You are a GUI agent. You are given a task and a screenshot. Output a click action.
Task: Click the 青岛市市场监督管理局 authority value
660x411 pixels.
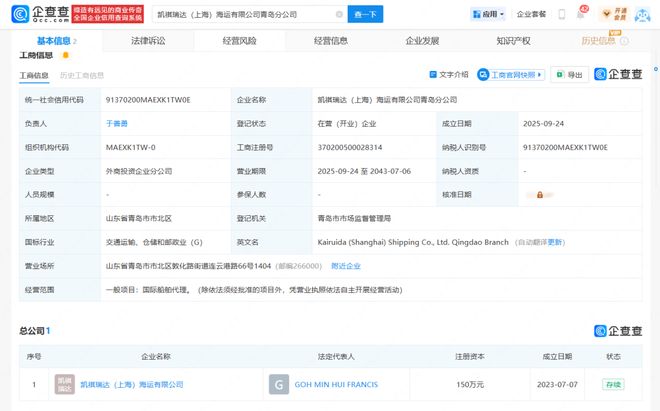(354, 219)
